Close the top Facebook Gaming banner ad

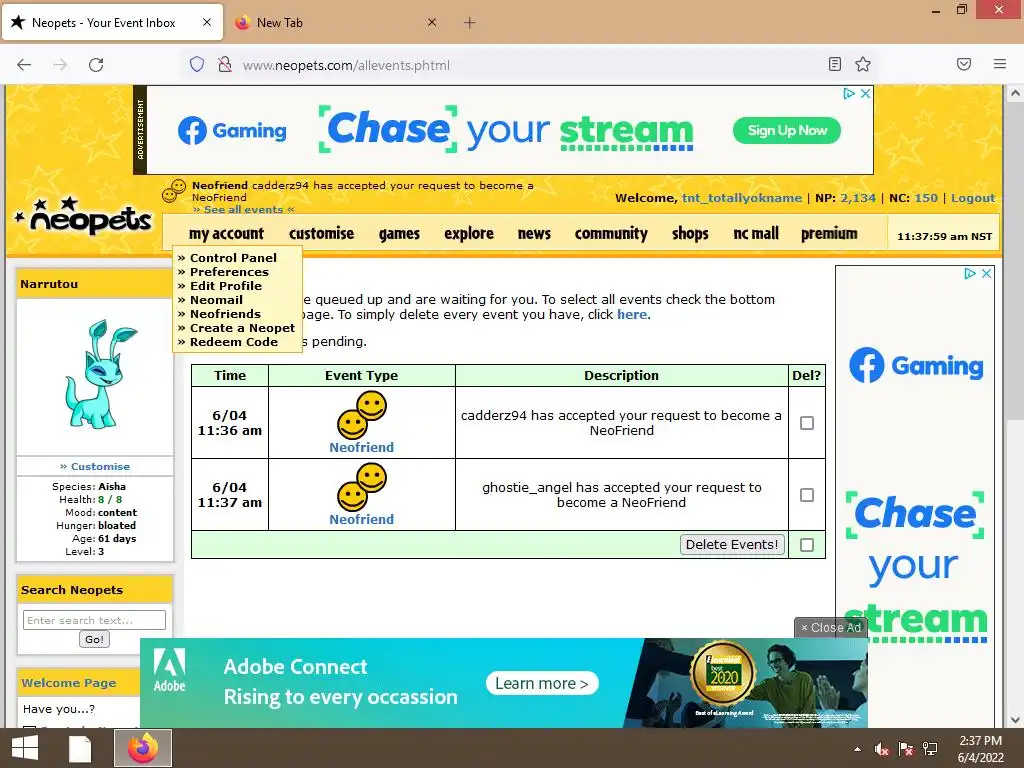(865, 93)
